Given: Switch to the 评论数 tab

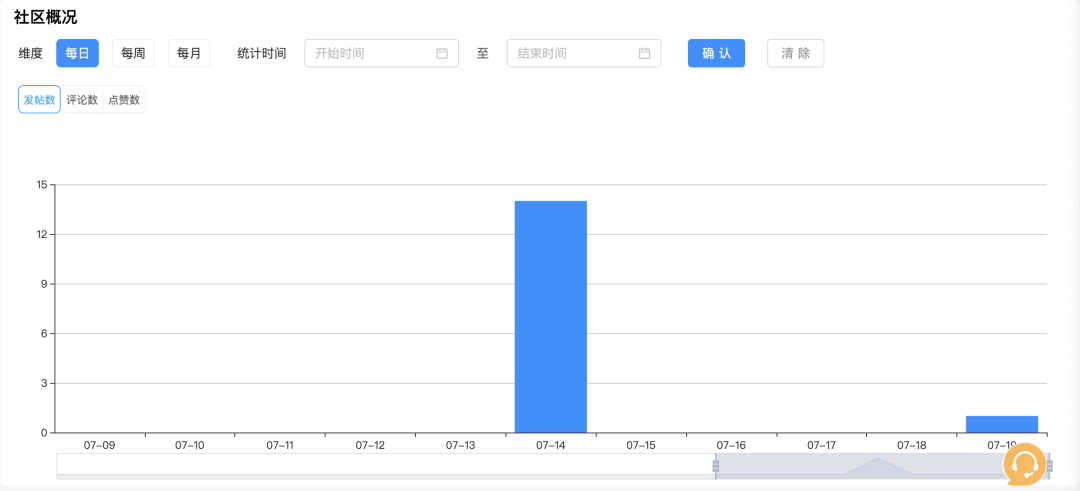Looking at the screenshot, I should [x=82, y=99].
